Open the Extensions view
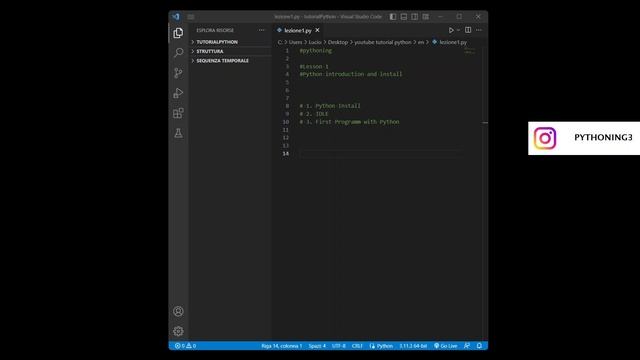This screenshot has width=640, height=360. [x=178, y=113]
